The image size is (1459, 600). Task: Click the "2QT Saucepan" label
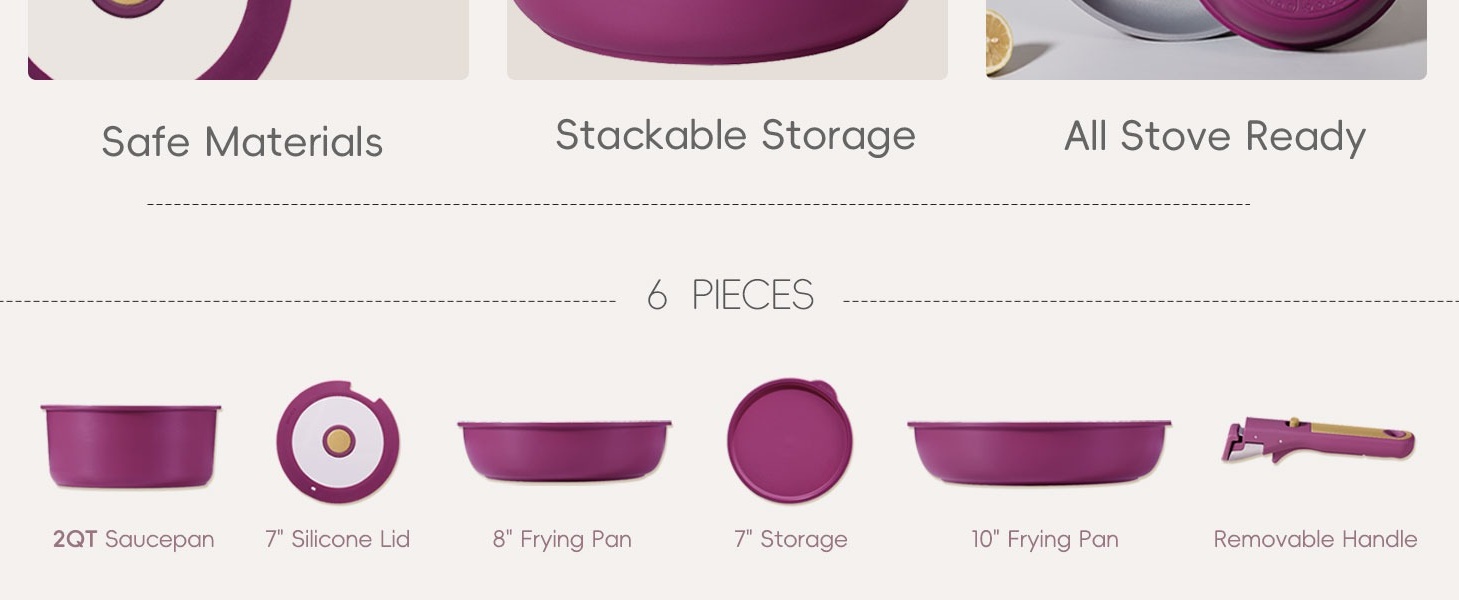133,539
